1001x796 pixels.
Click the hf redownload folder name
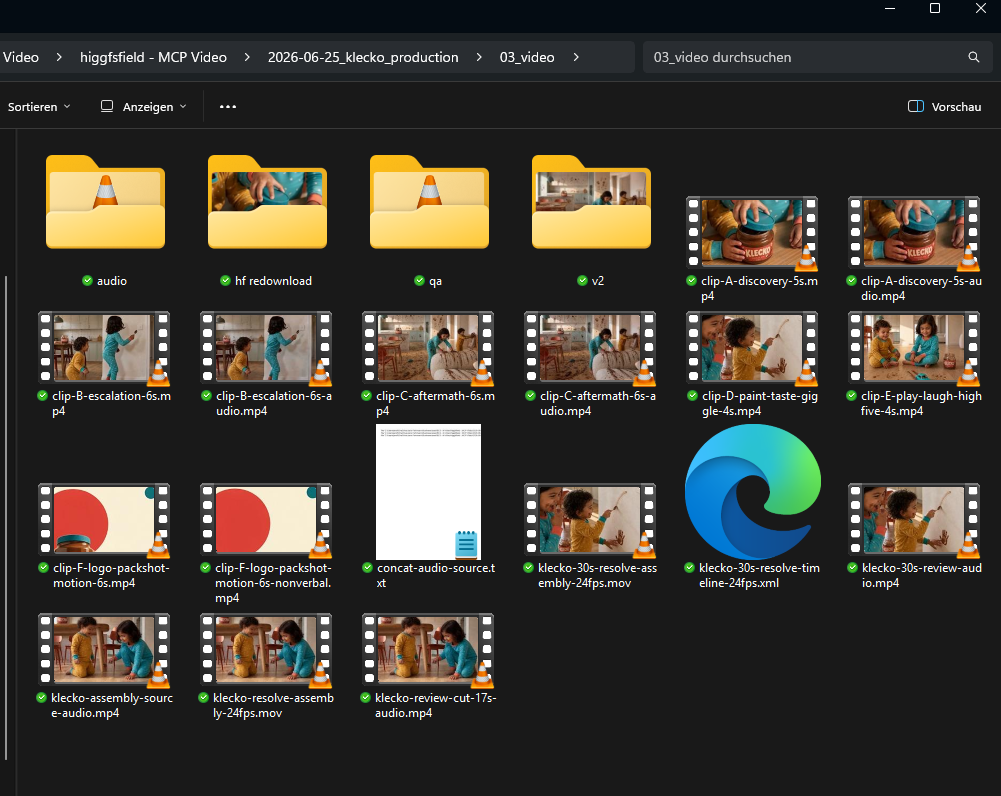[x=273, y=281]
